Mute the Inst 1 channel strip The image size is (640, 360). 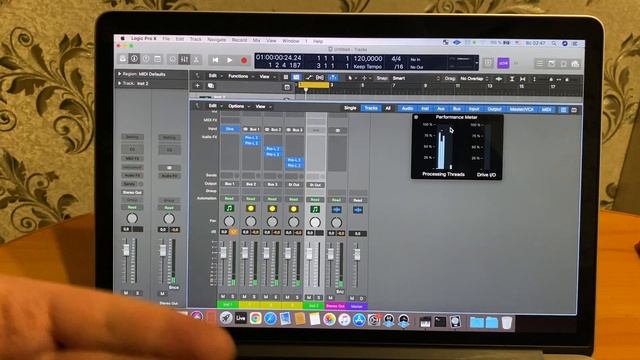click(x=223, y=296)
